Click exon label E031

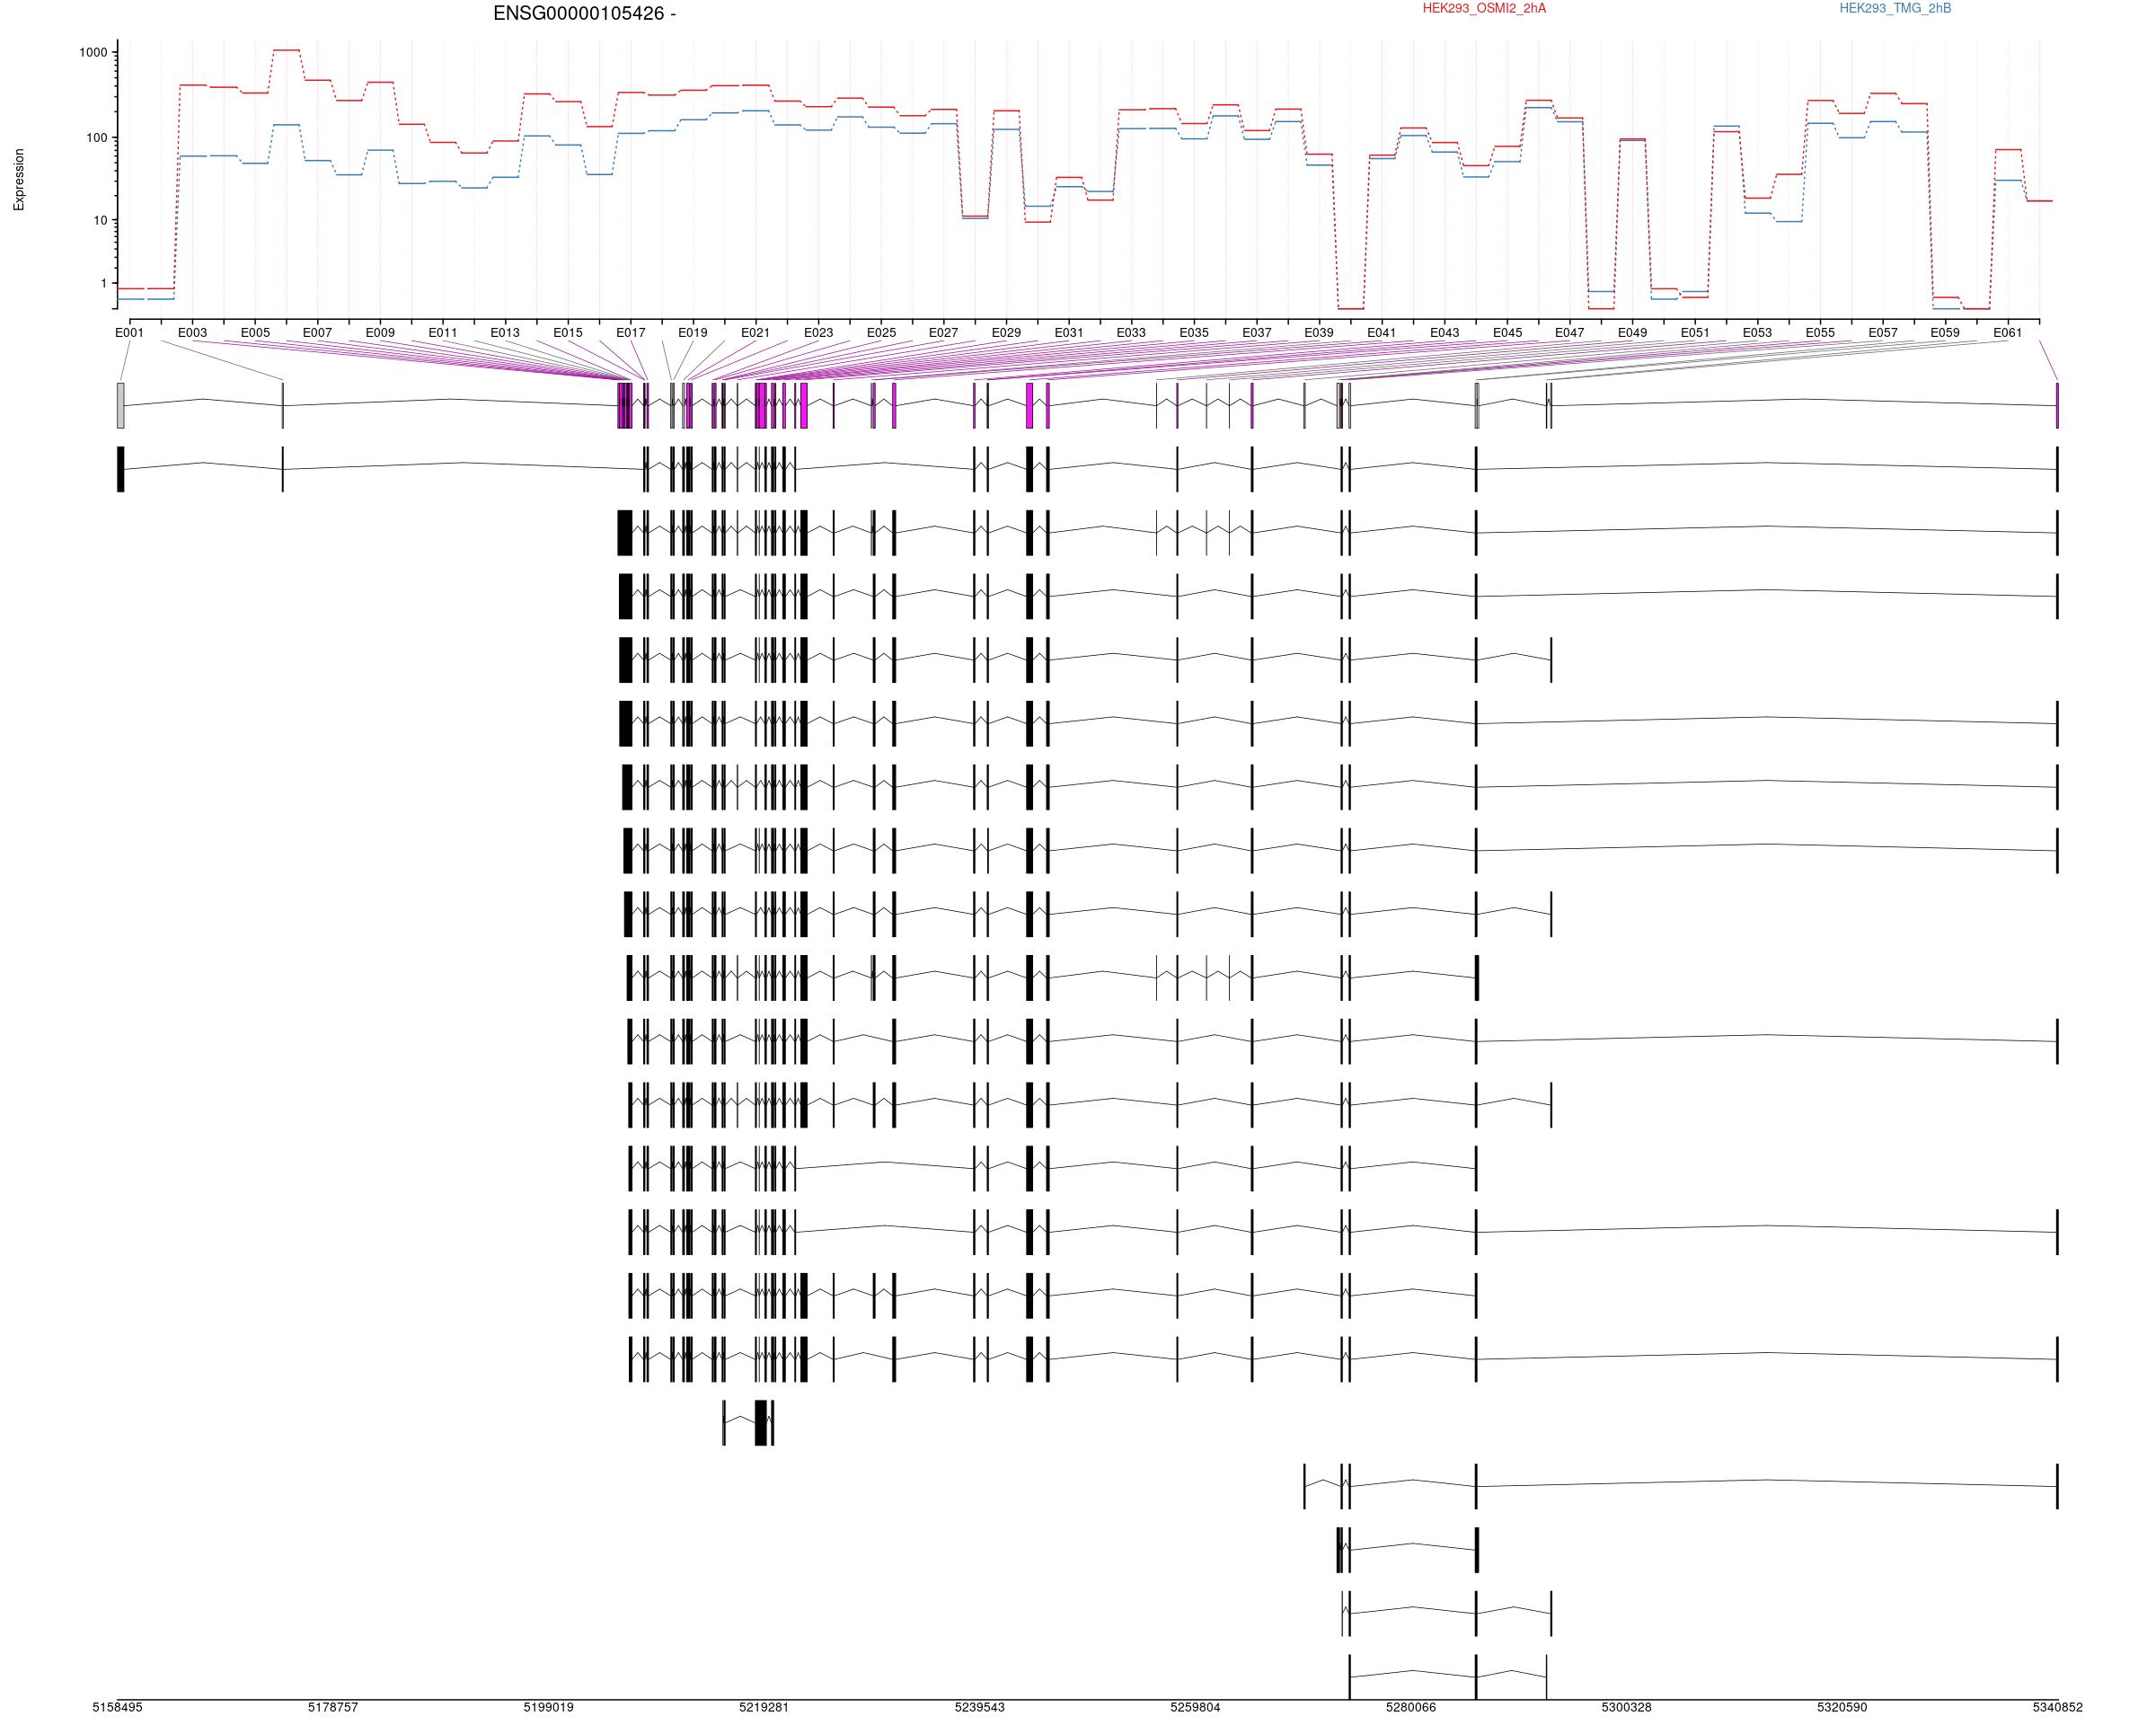coord(1069,333)
